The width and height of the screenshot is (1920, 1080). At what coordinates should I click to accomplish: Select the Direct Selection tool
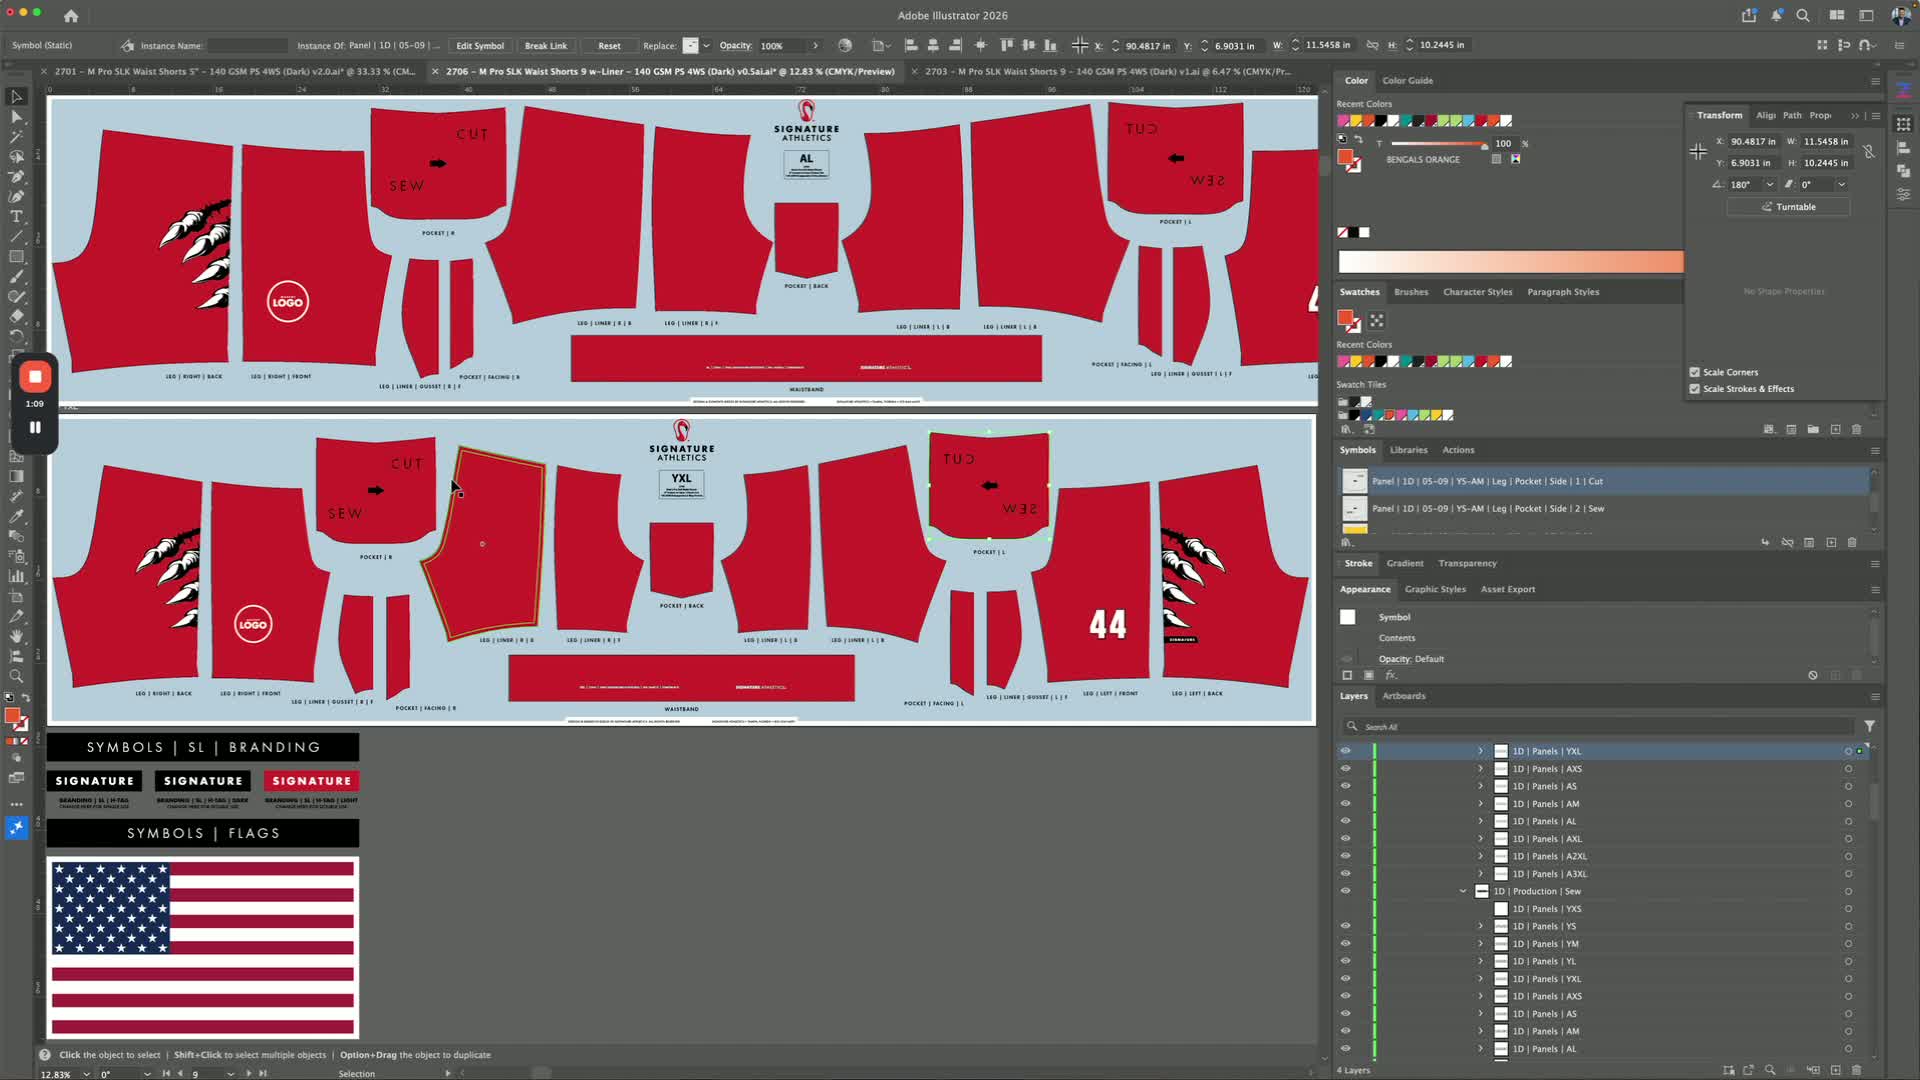click(x=16, y=117)
